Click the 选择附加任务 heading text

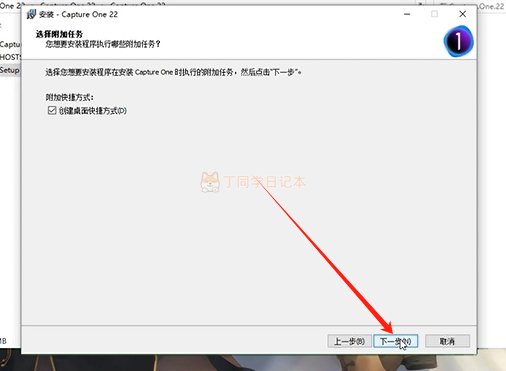click(x=59, y=34)
